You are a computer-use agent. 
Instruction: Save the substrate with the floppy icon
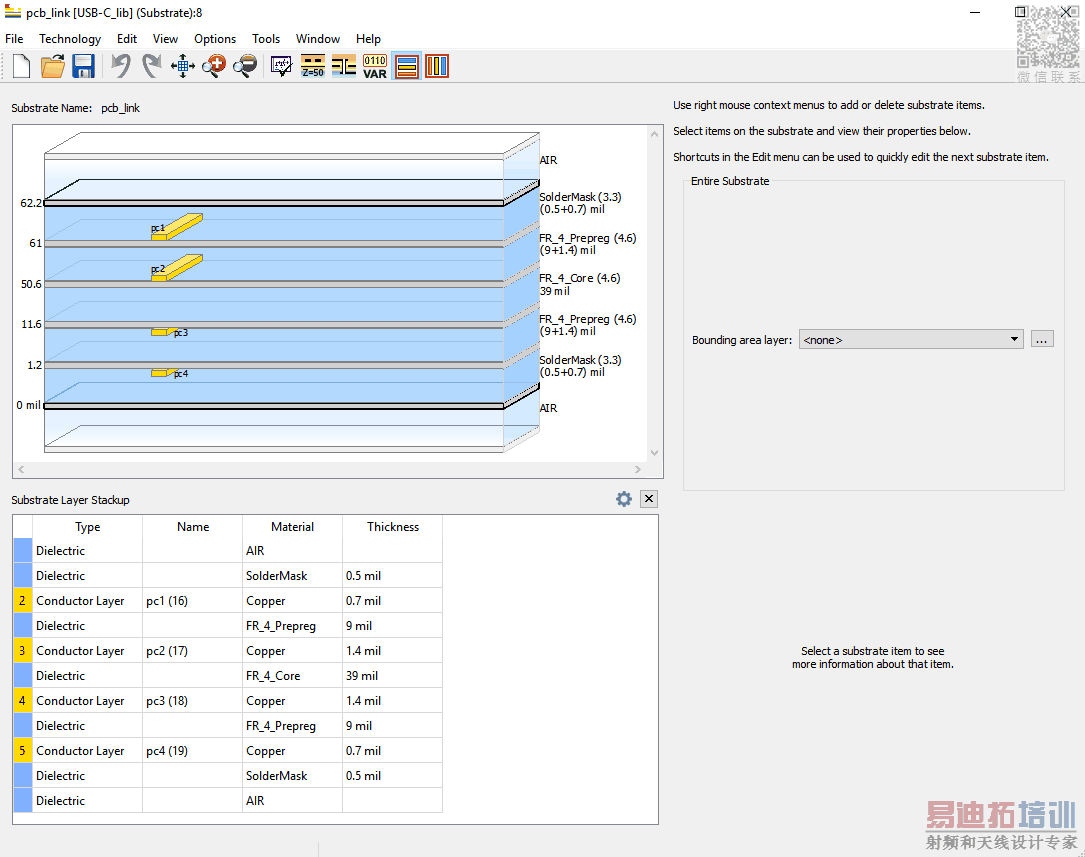[x=83, y=66]
